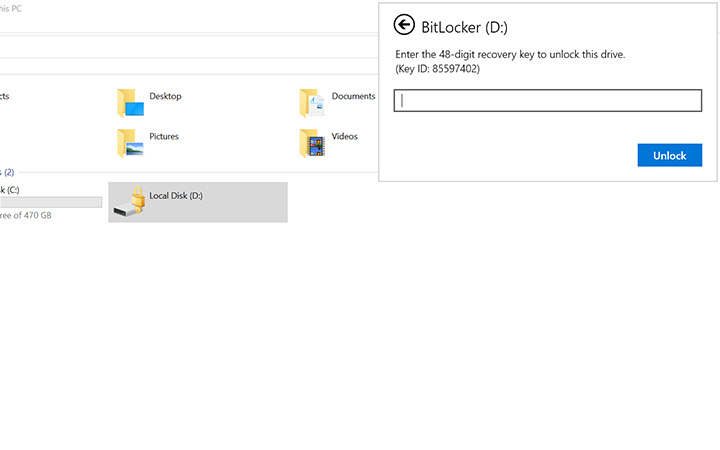Open the Videos folder icon
Viewport: 720px width, 450px height.
tap(312, 143)
